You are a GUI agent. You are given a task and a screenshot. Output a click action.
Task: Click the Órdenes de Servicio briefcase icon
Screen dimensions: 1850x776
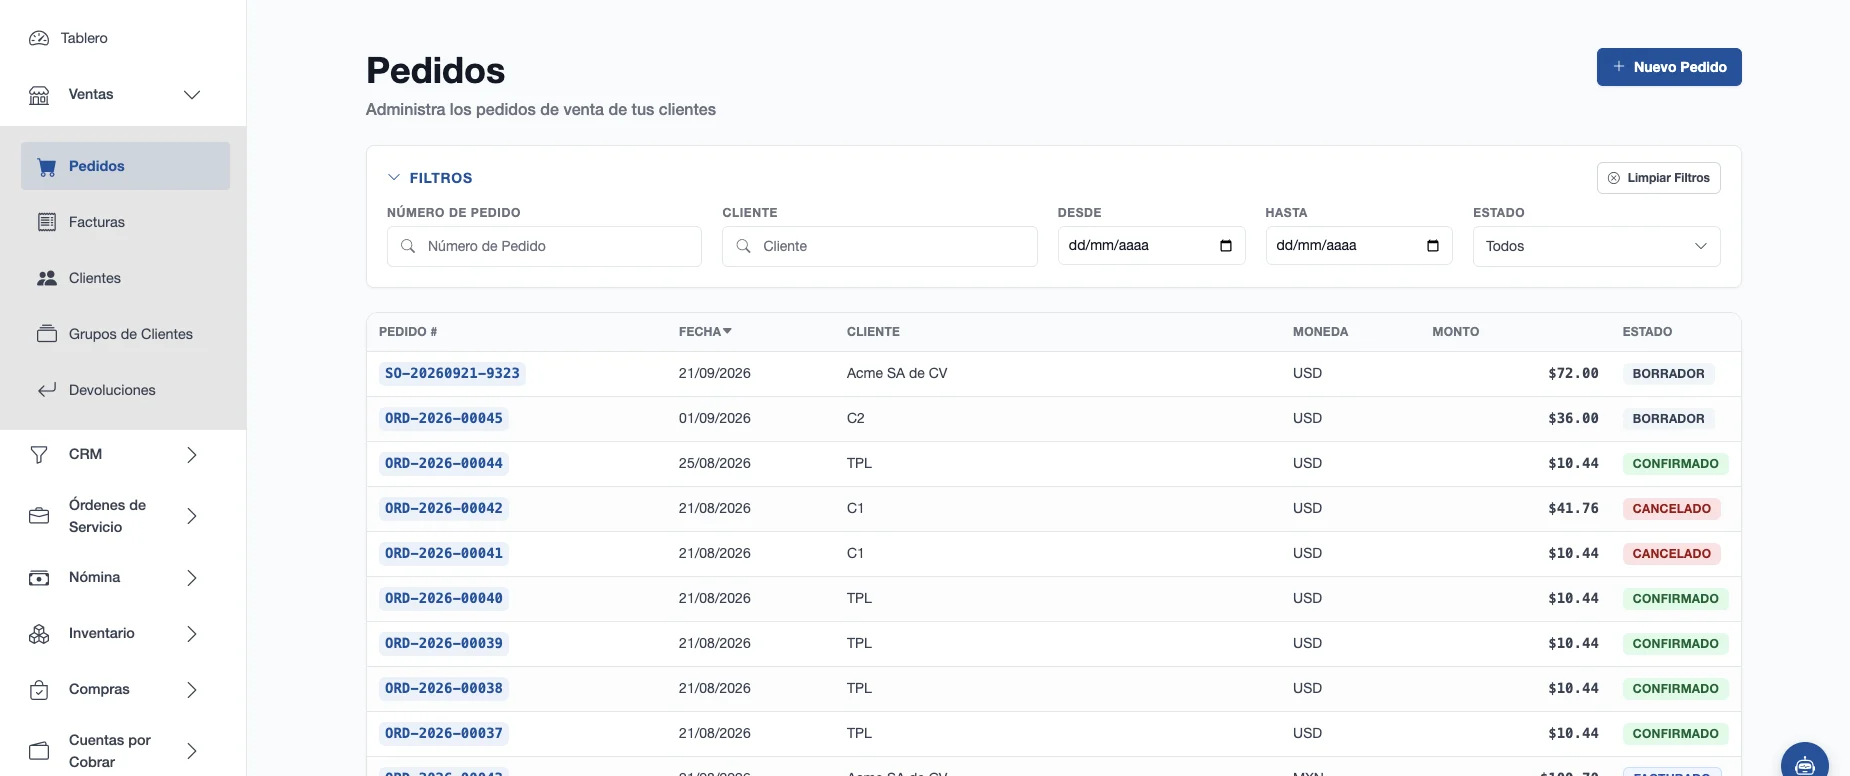[x=39, y=516]
